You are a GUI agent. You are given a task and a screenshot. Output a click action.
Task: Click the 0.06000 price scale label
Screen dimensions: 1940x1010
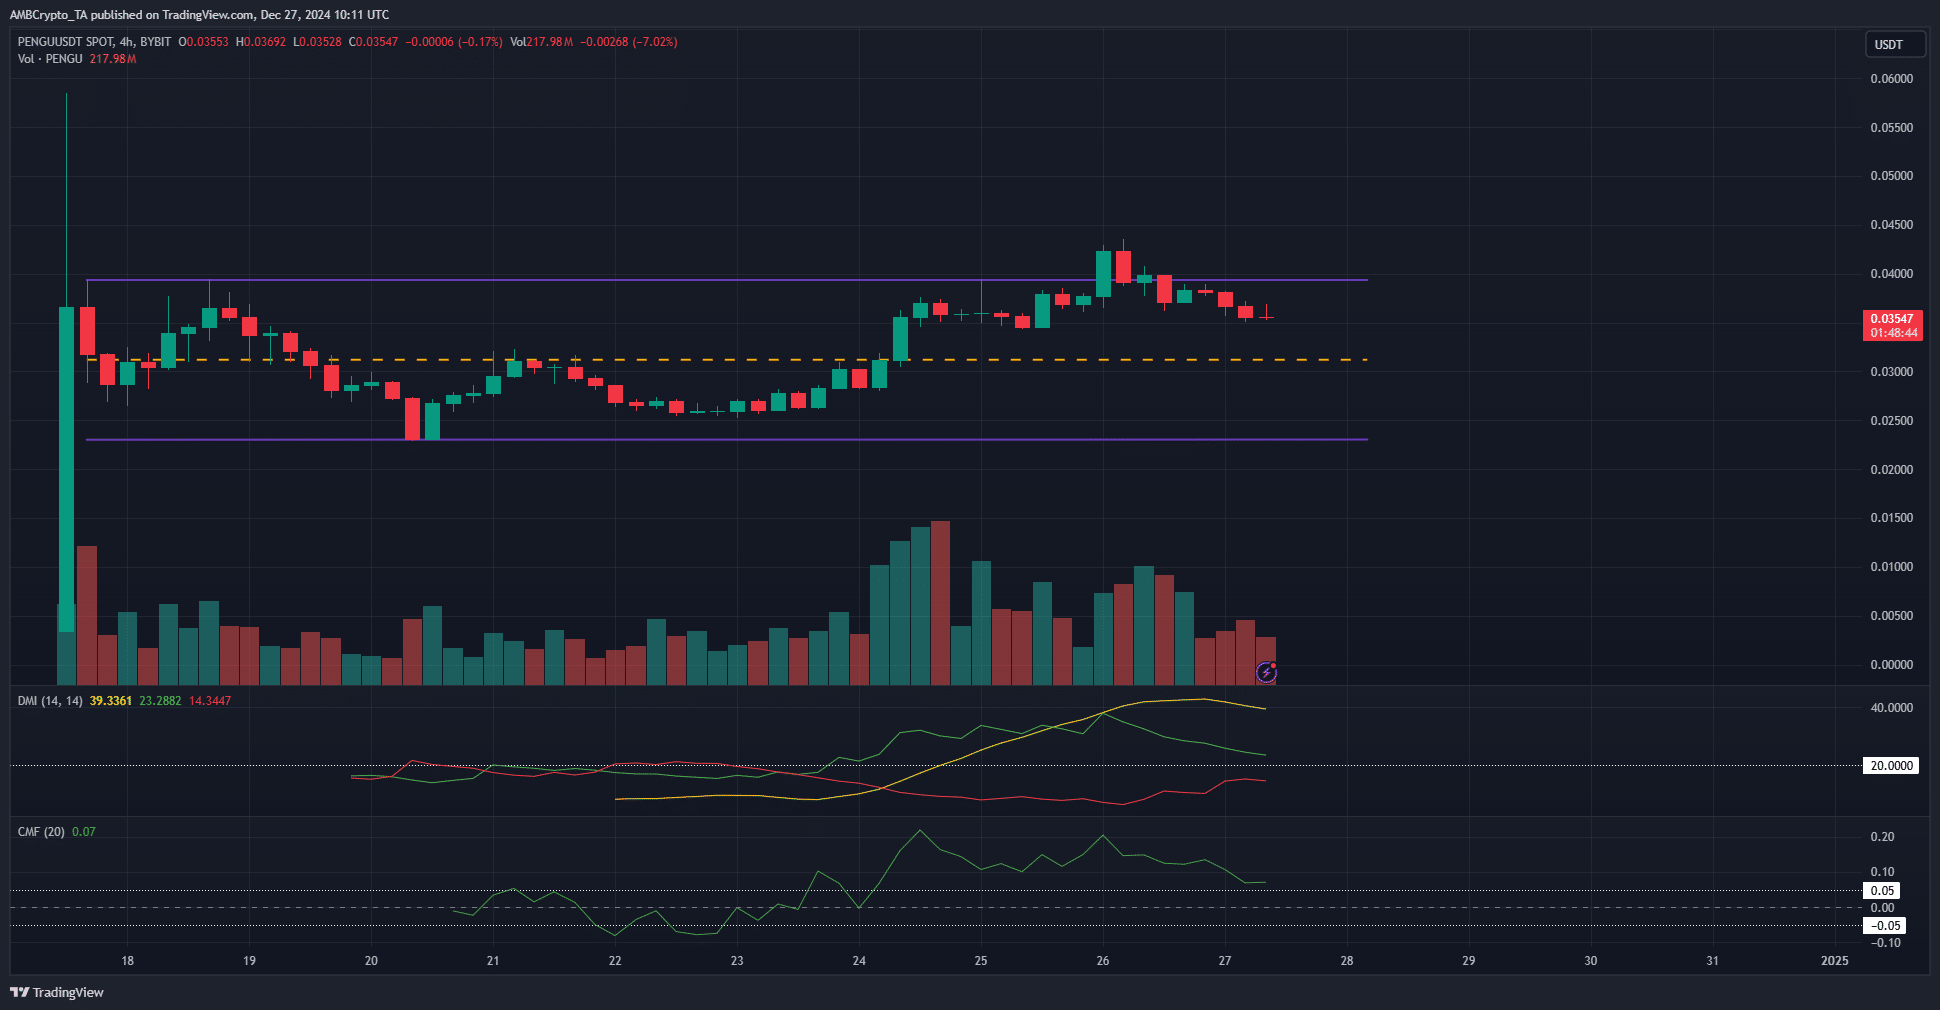[x=1891, y=79]
